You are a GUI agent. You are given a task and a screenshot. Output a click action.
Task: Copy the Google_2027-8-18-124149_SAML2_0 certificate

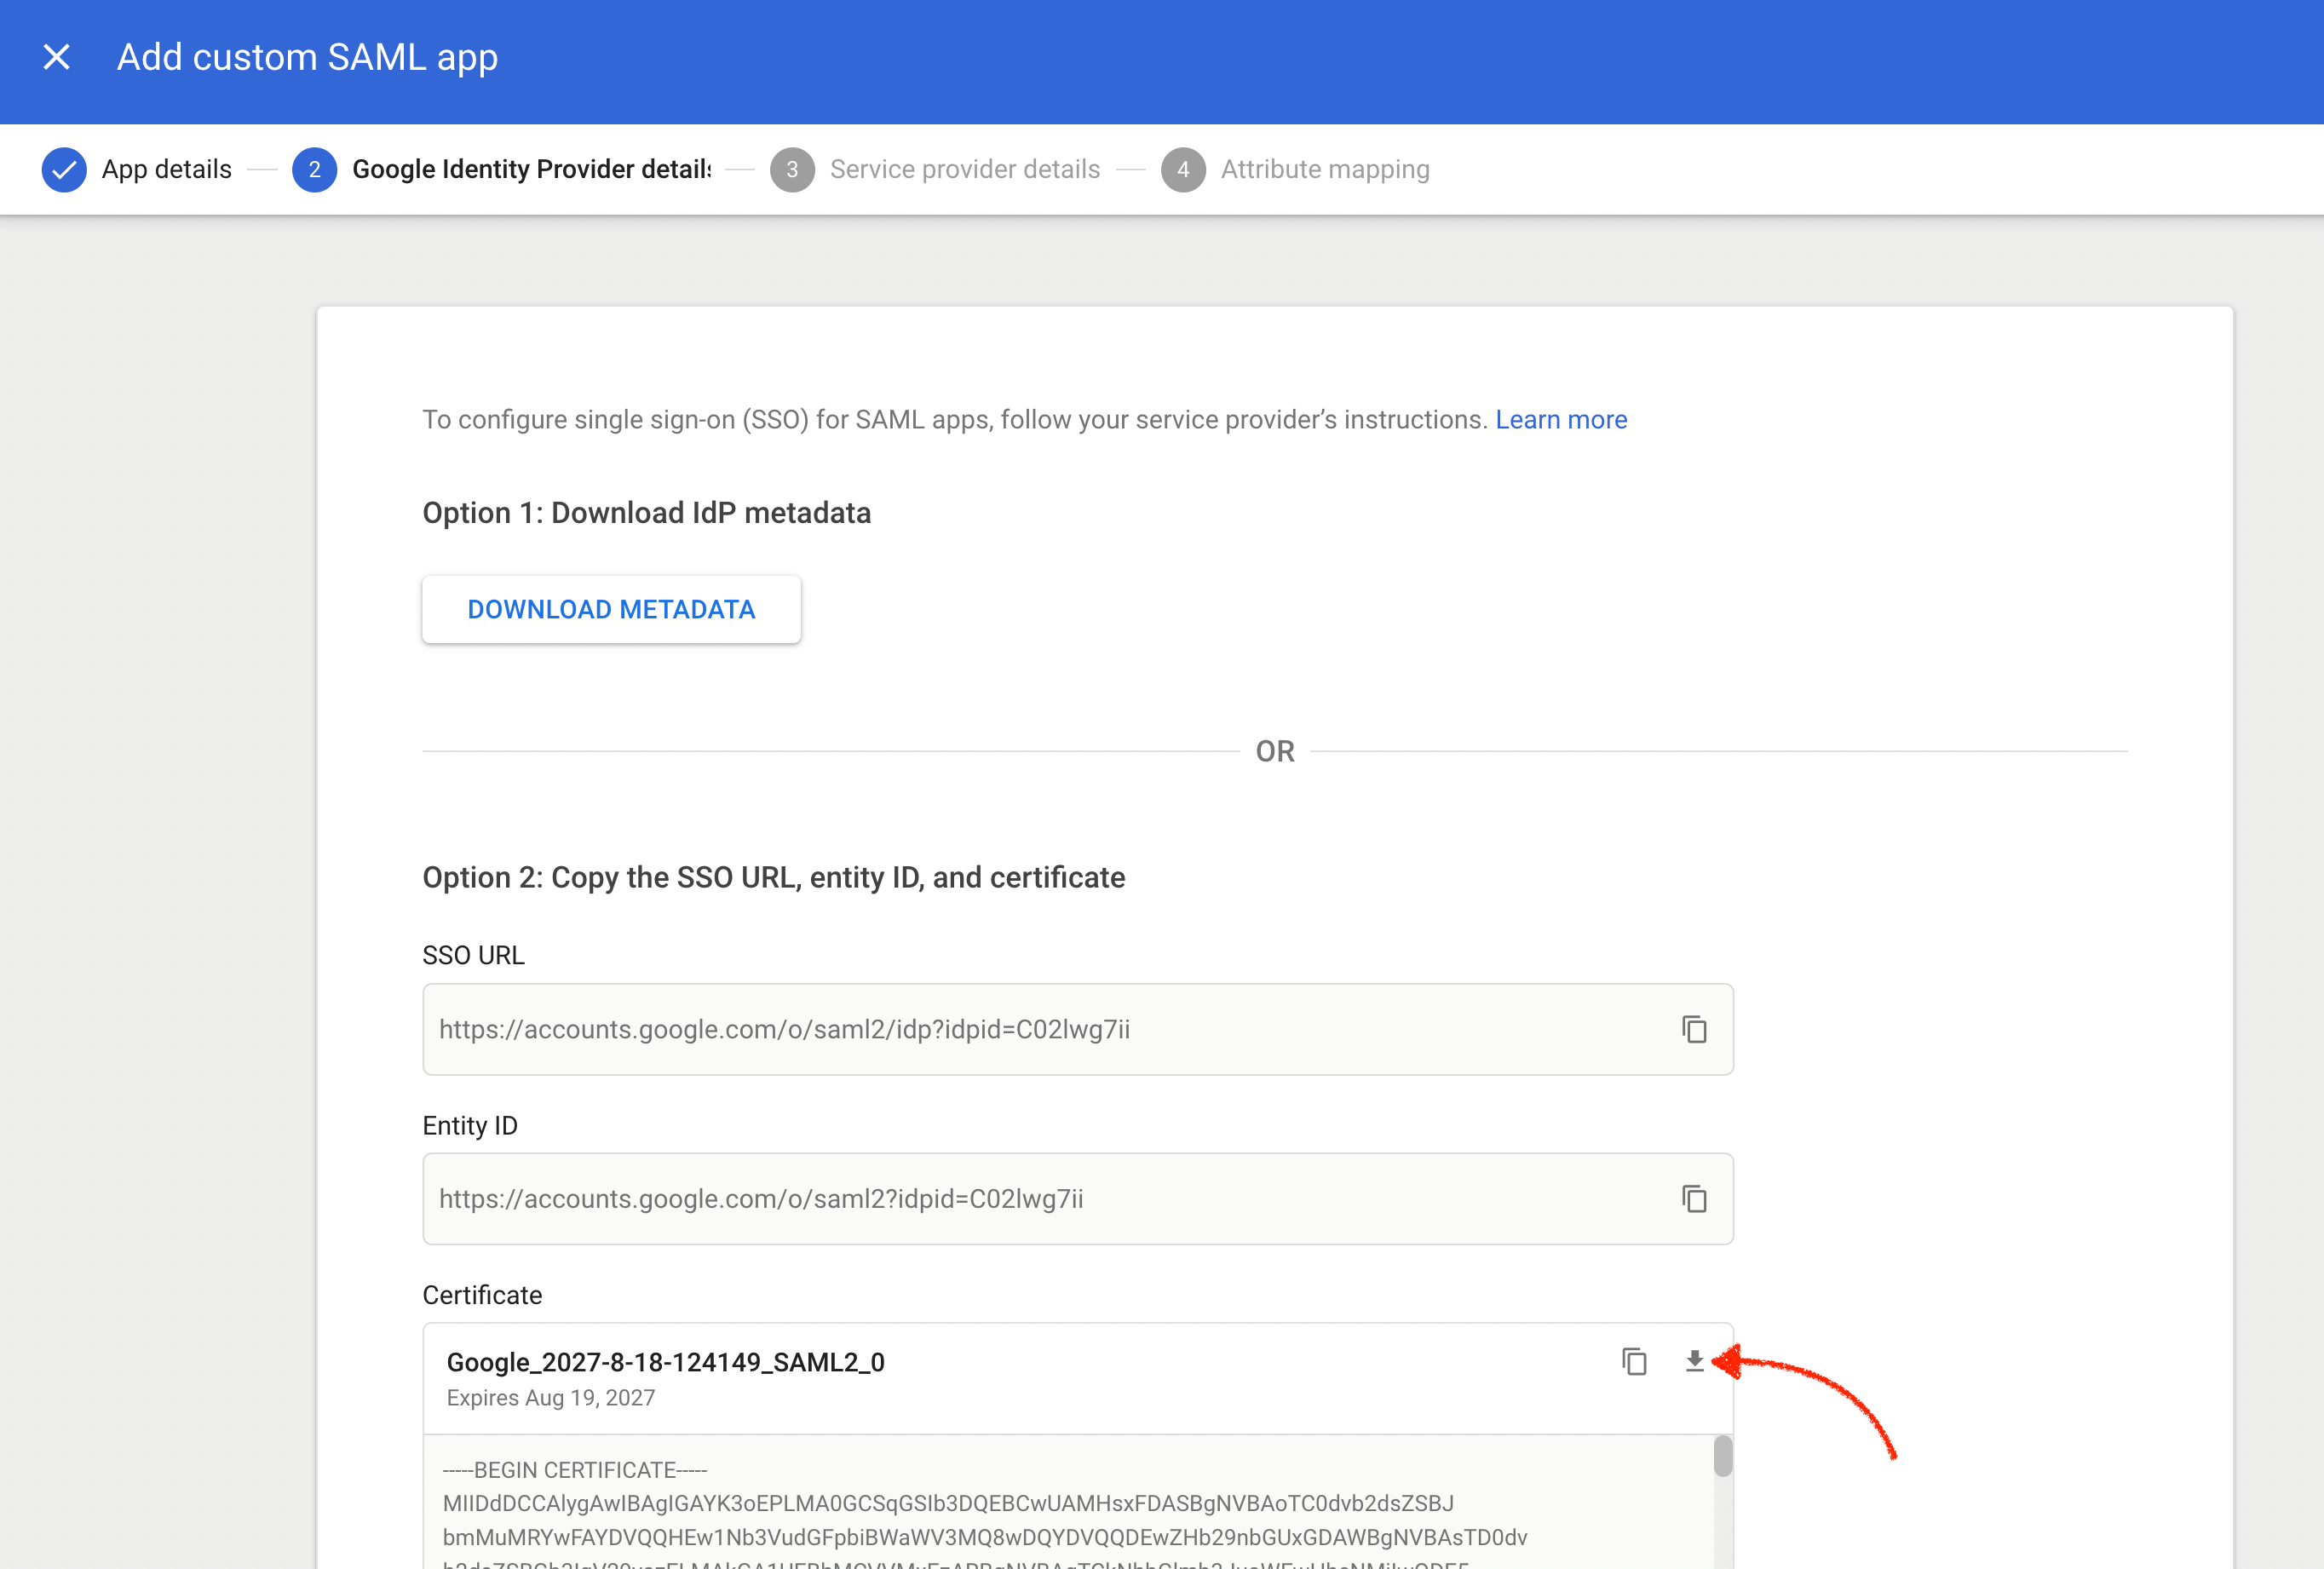[1633, 1363]
